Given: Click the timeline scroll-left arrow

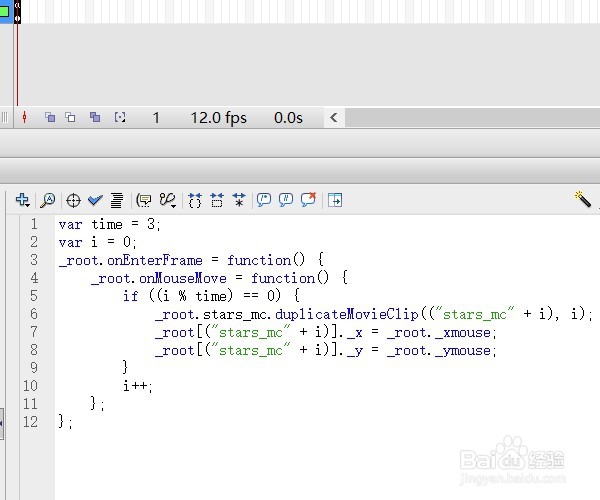Looking at the screenshot, I should (x=334, y=117).
